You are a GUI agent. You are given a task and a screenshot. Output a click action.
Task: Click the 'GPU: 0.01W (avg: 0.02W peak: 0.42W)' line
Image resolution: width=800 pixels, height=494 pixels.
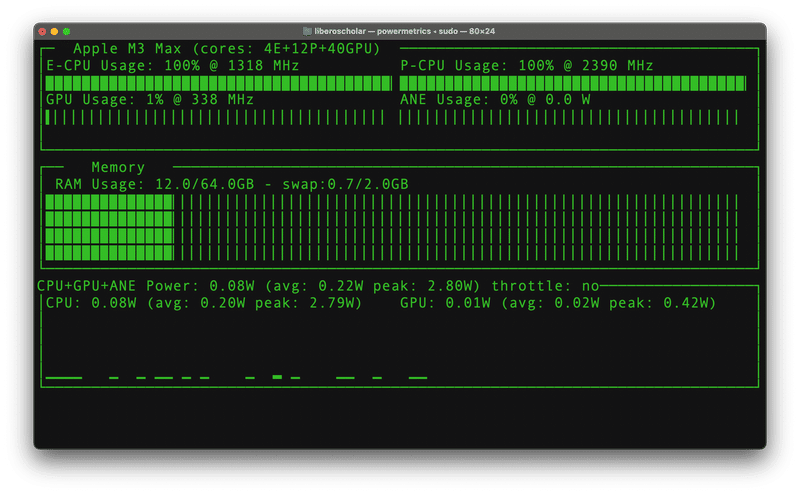(x=558, y=303)
